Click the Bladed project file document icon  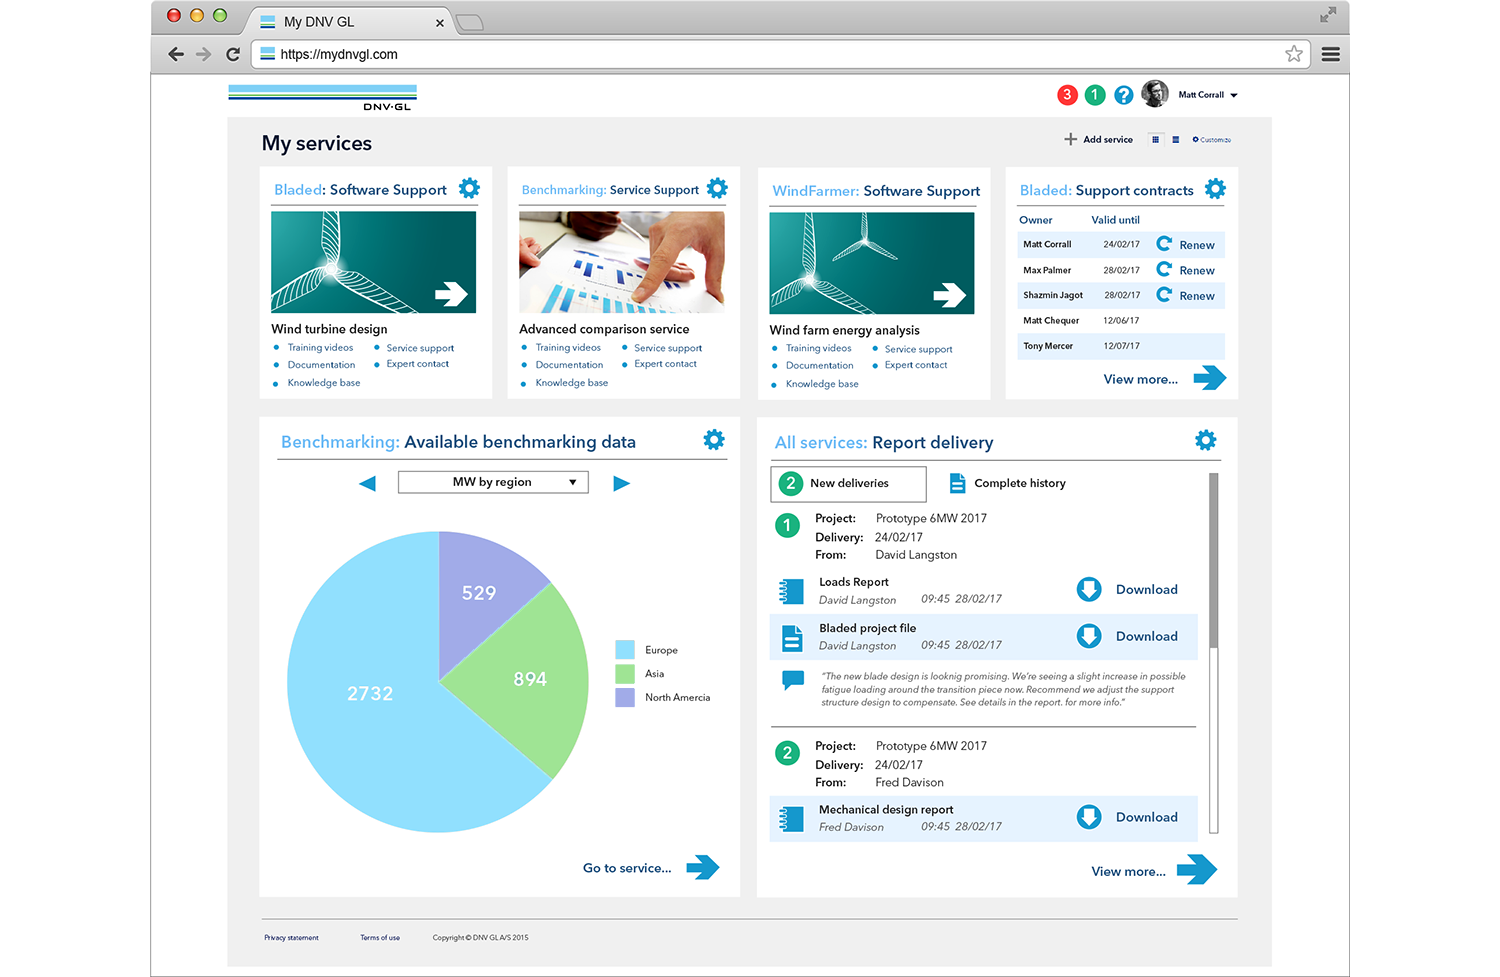[792, 638]
